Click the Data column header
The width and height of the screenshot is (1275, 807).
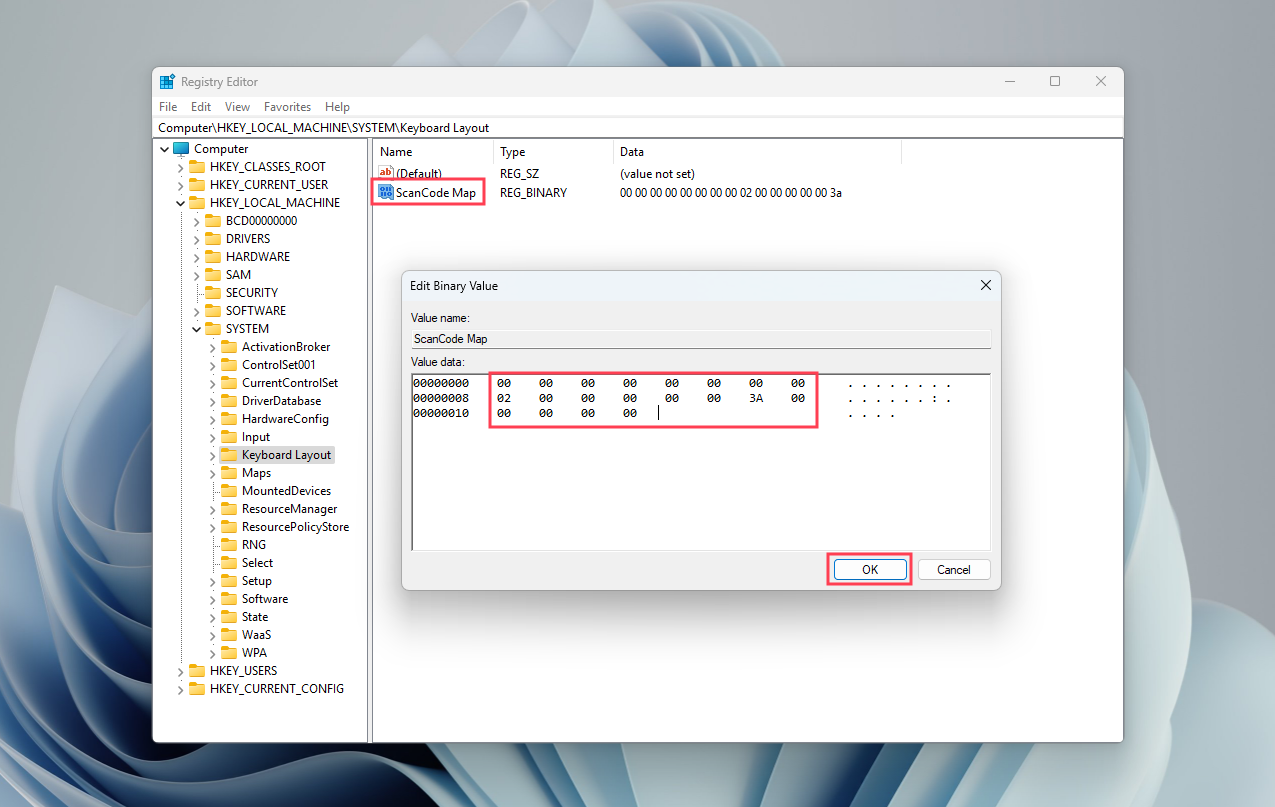pos(757,152)
